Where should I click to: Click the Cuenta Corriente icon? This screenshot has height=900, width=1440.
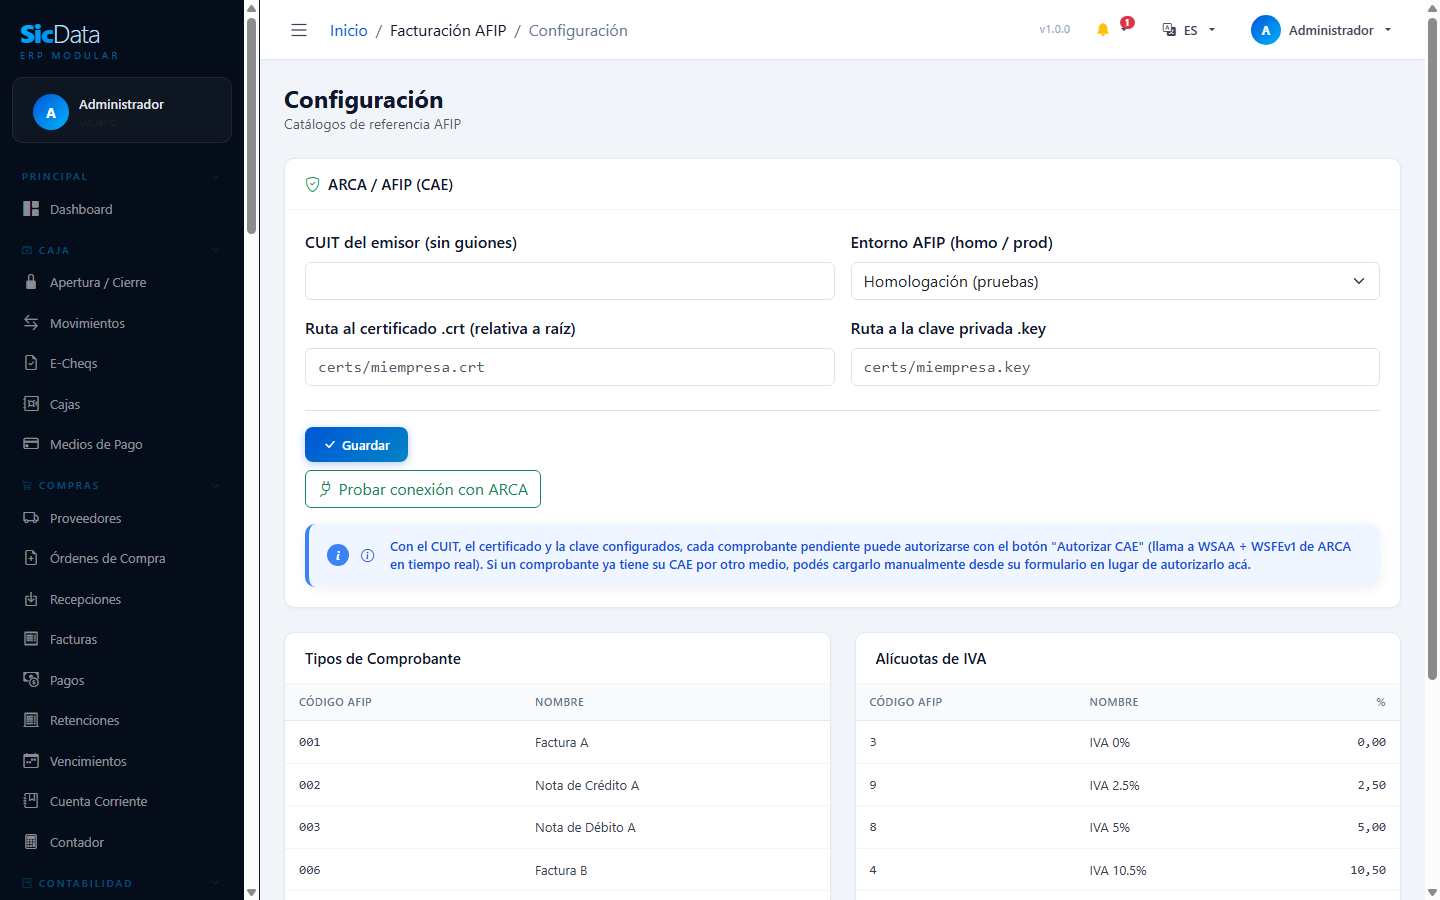coord(31,801)
